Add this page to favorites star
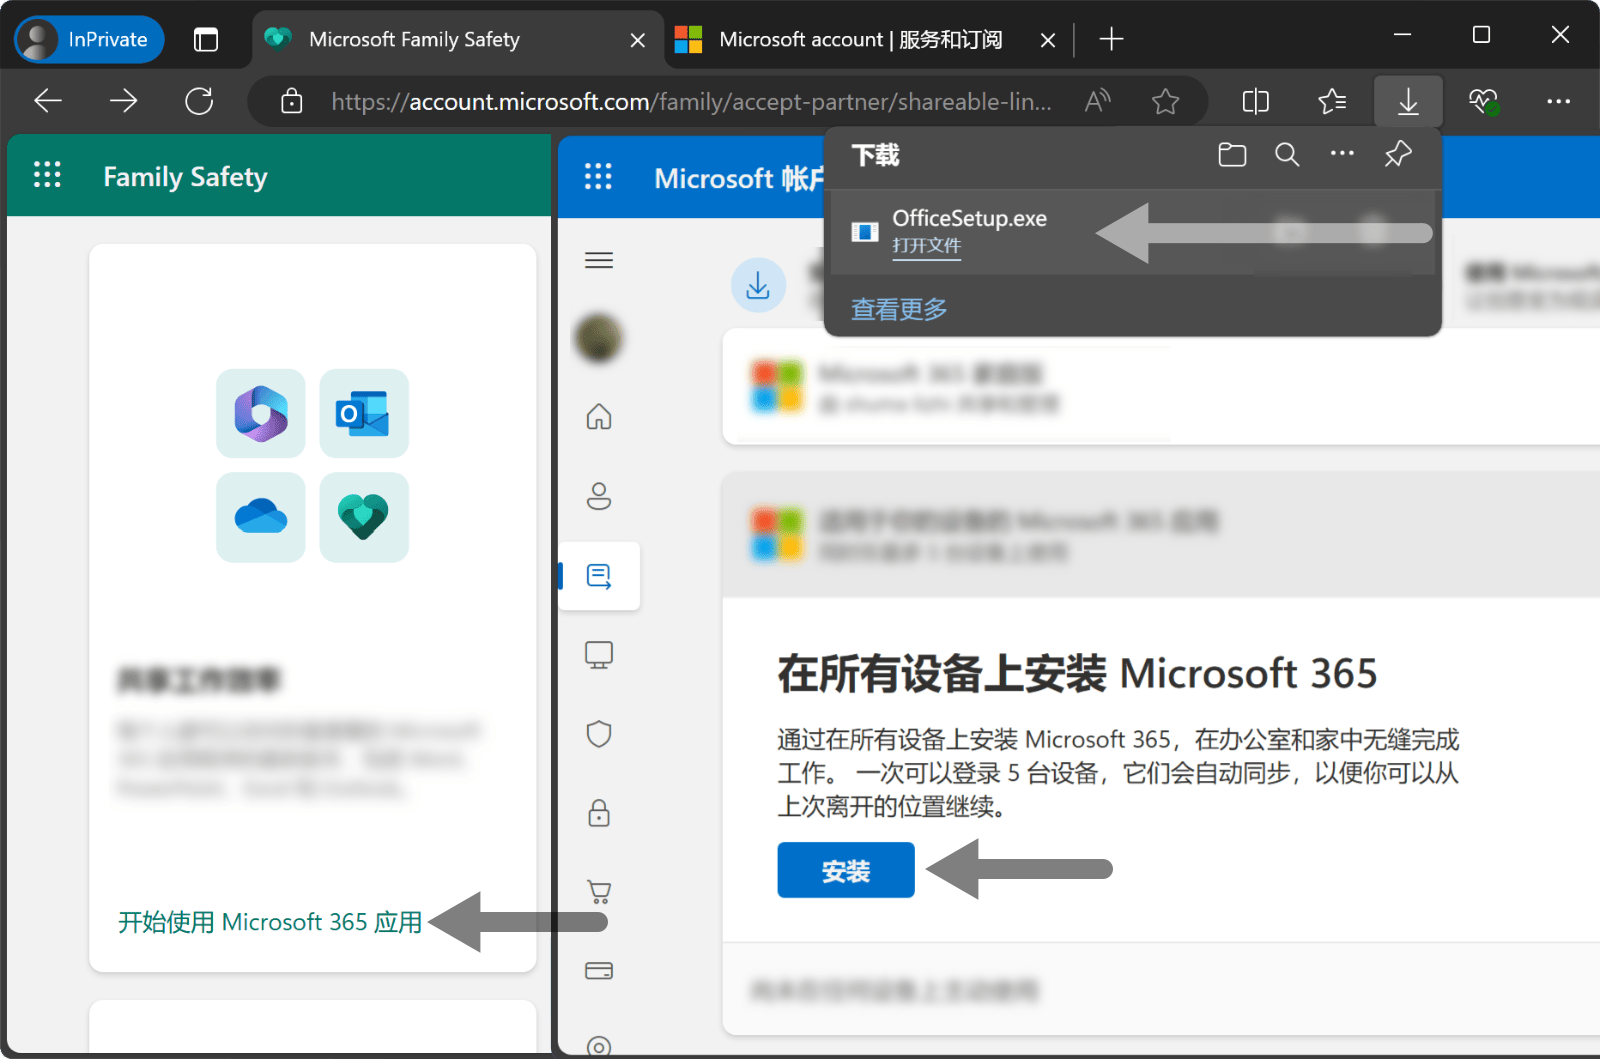This screenshot has height=1059, width=1600. point(1165,101)
